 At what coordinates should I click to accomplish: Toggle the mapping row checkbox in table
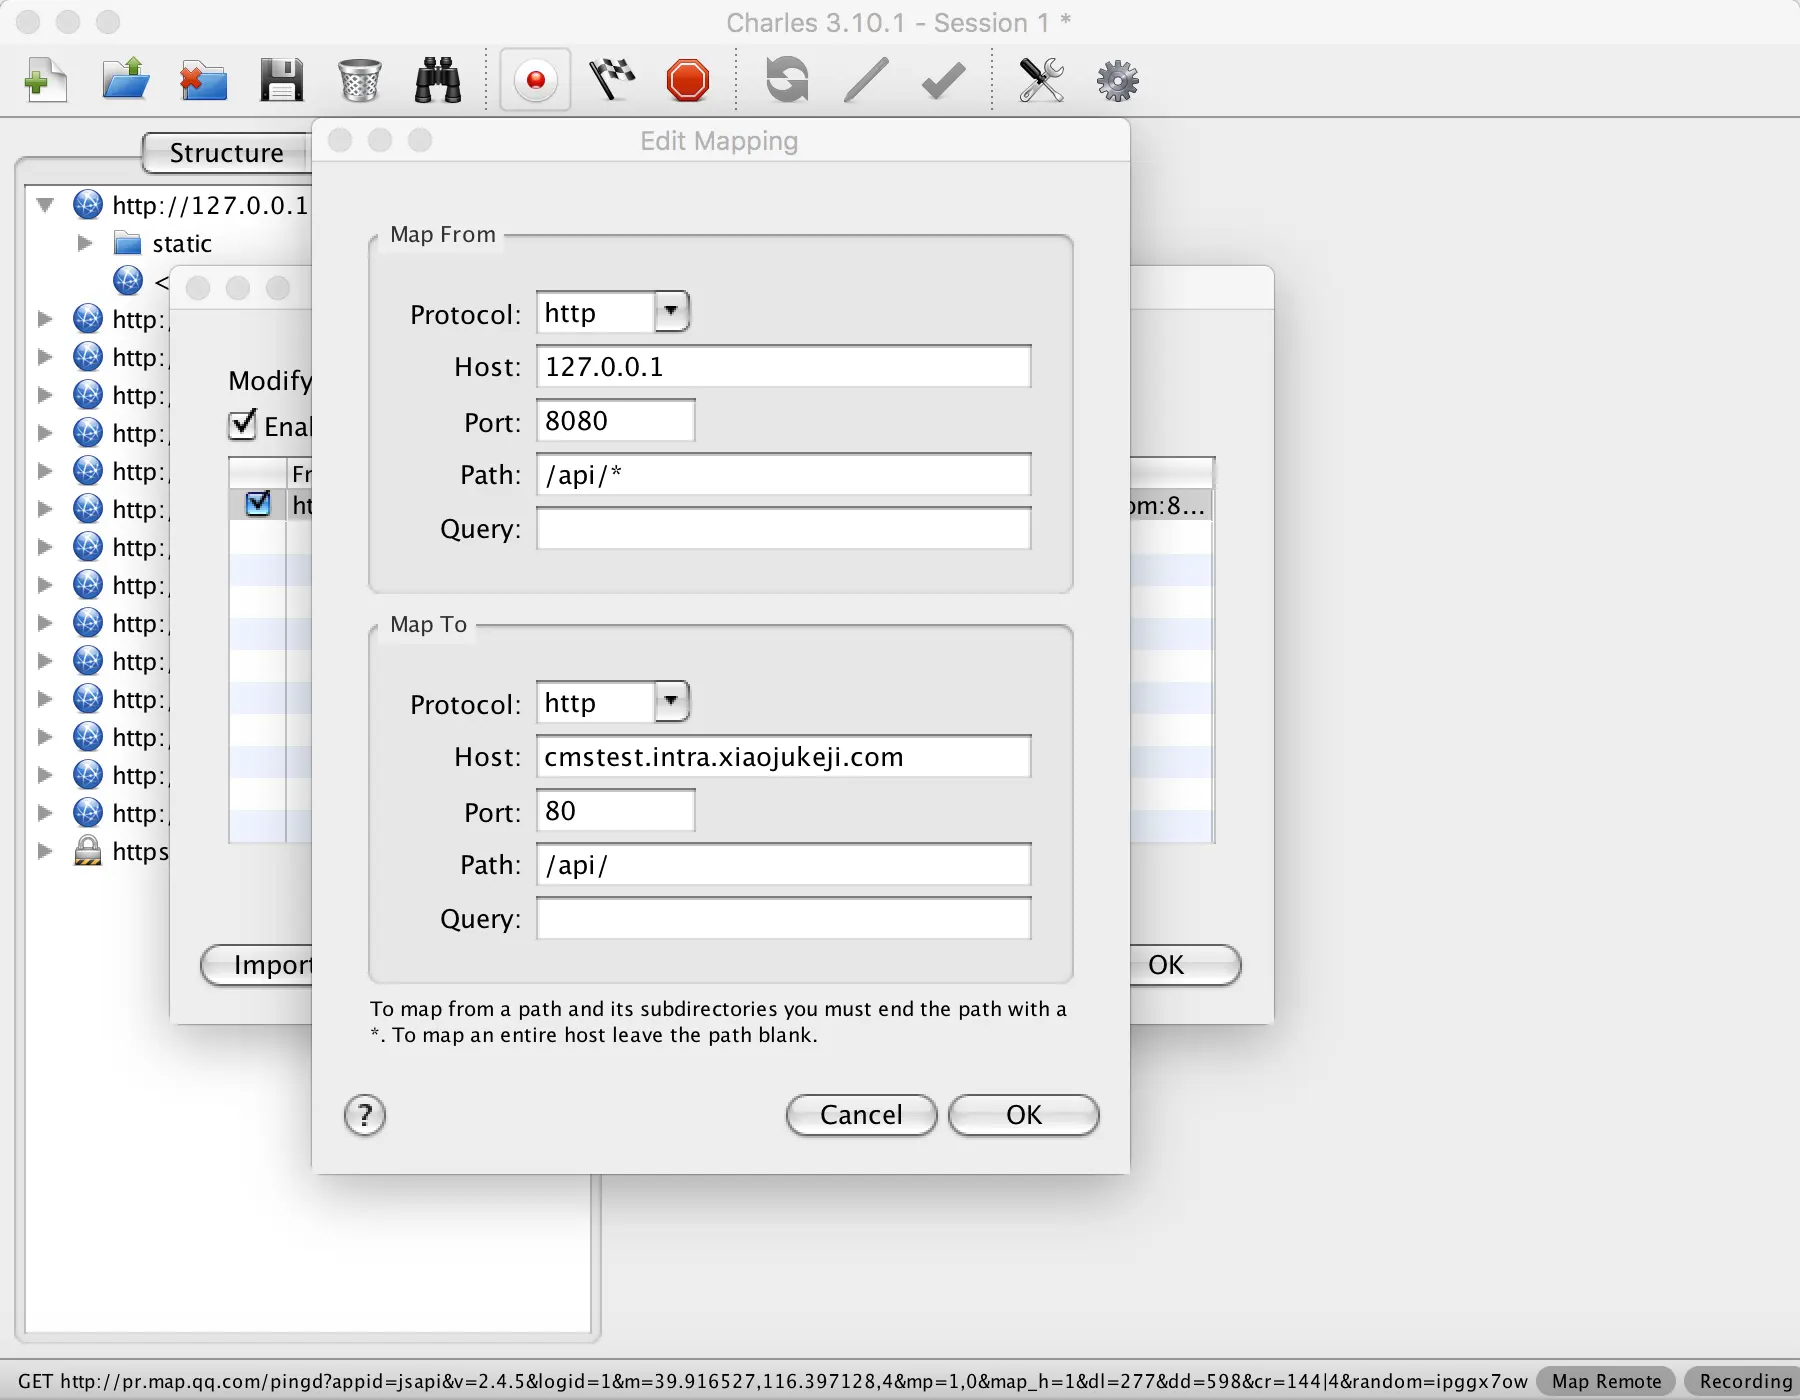258,504
